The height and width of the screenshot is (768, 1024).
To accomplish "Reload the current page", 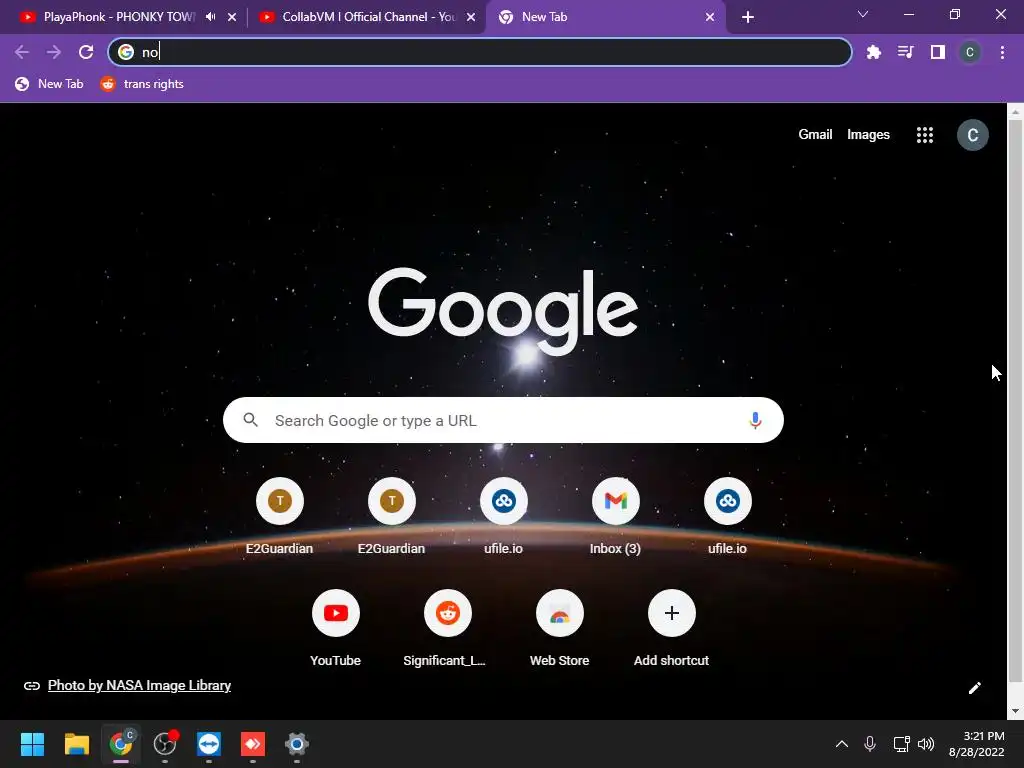I will pos(86,52).
